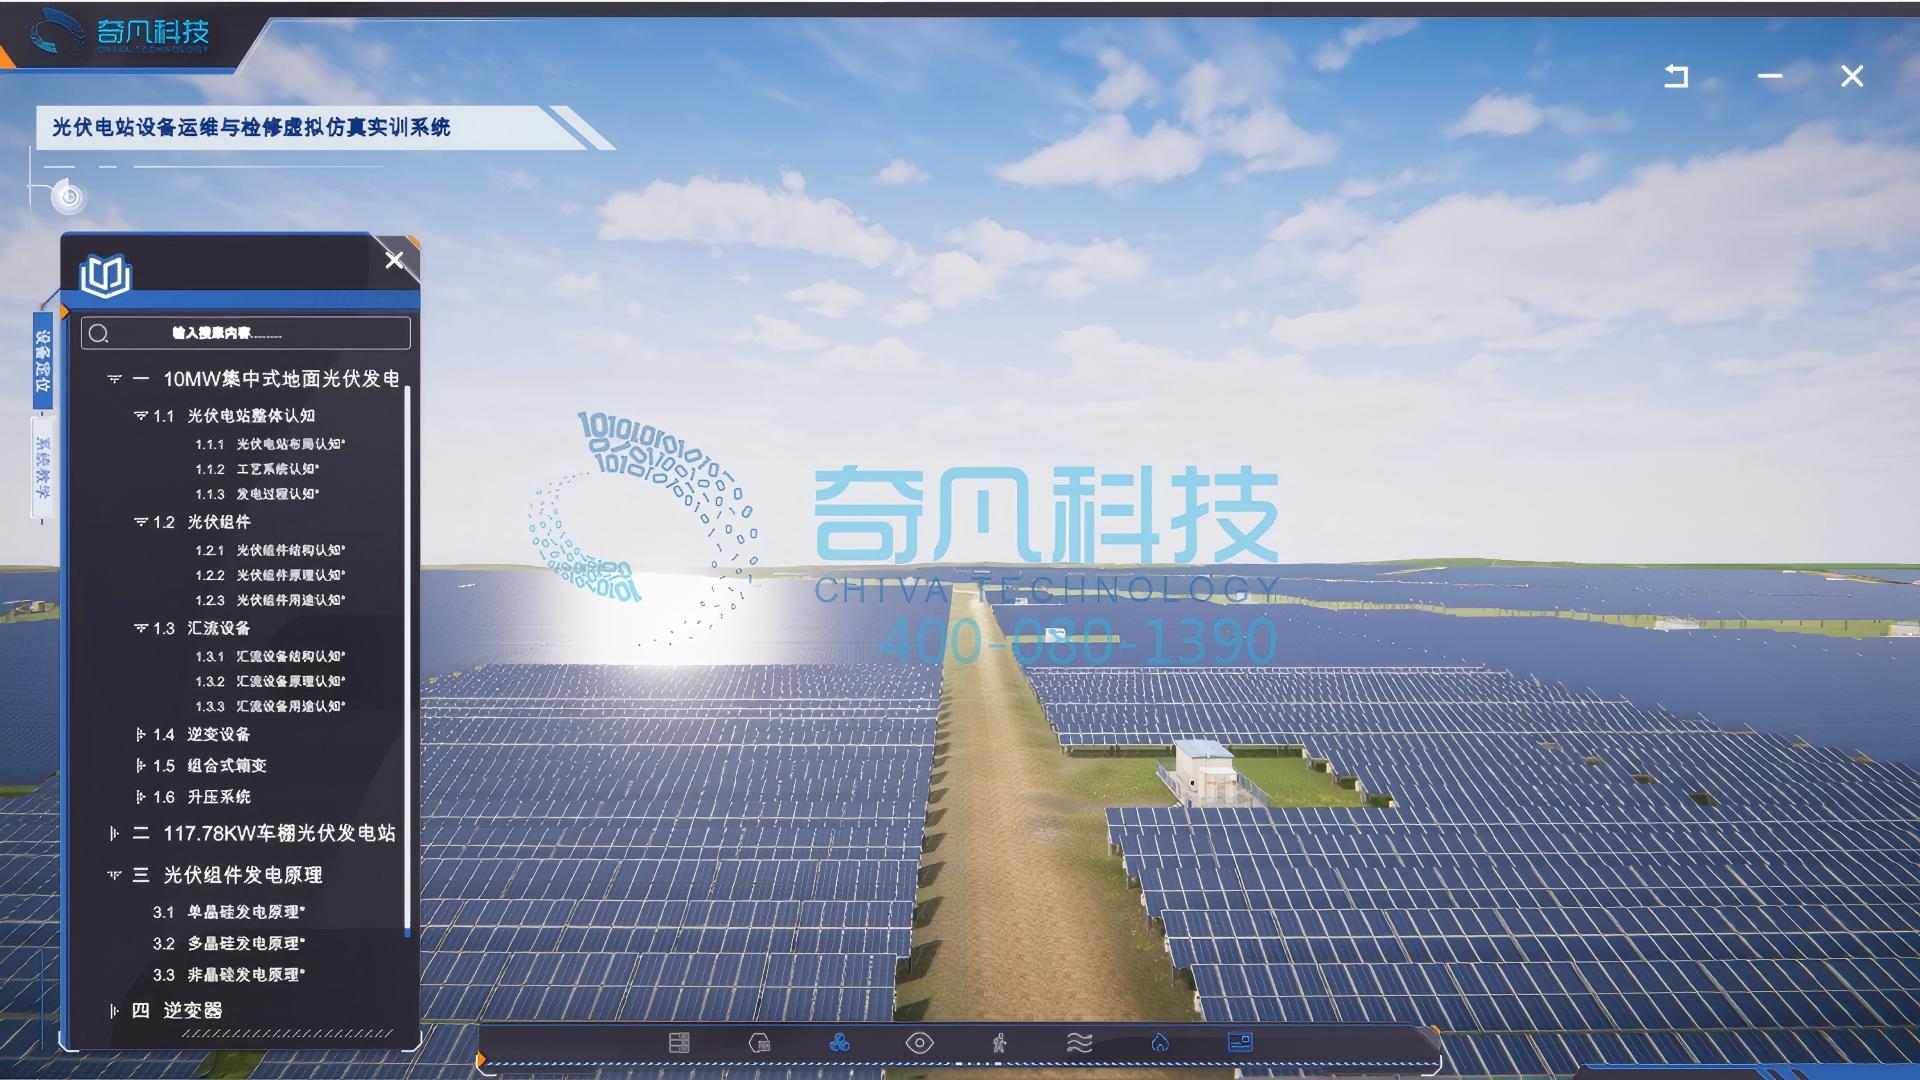The width and height of the screenshot is (1920, 1080).
Task: Expand the 1.5 组合式箱变 node
Action: [141, 766]
